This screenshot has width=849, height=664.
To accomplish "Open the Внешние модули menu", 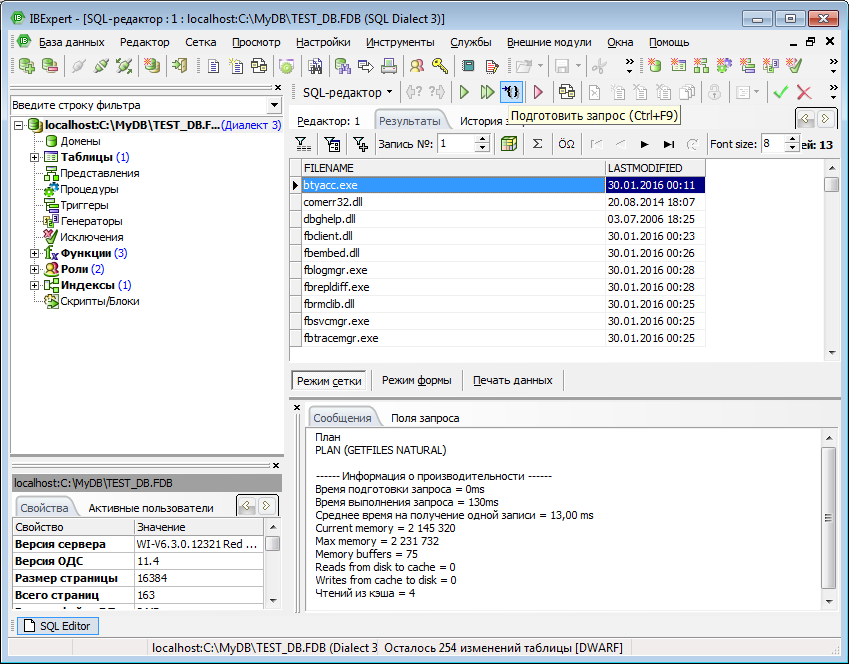I will (549, 42).
